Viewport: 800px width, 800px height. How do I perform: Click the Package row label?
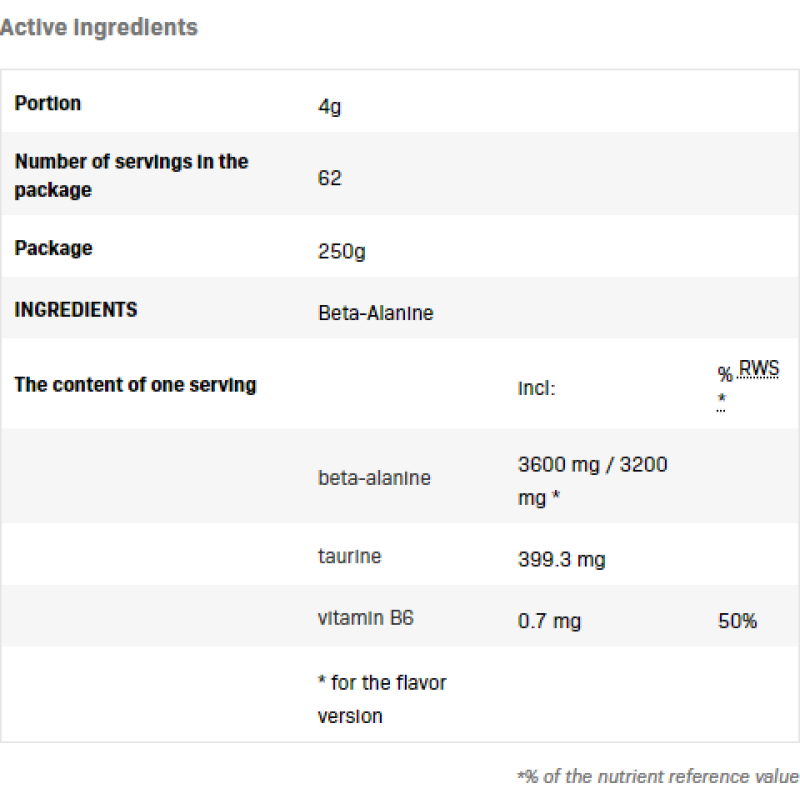[x=53, y=248]
